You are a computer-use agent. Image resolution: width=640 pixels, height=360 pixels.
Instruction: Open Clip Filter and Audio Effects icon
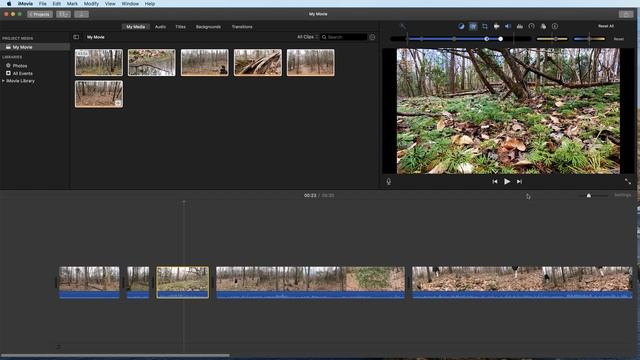pyautogui.click(x=543, y=26)
